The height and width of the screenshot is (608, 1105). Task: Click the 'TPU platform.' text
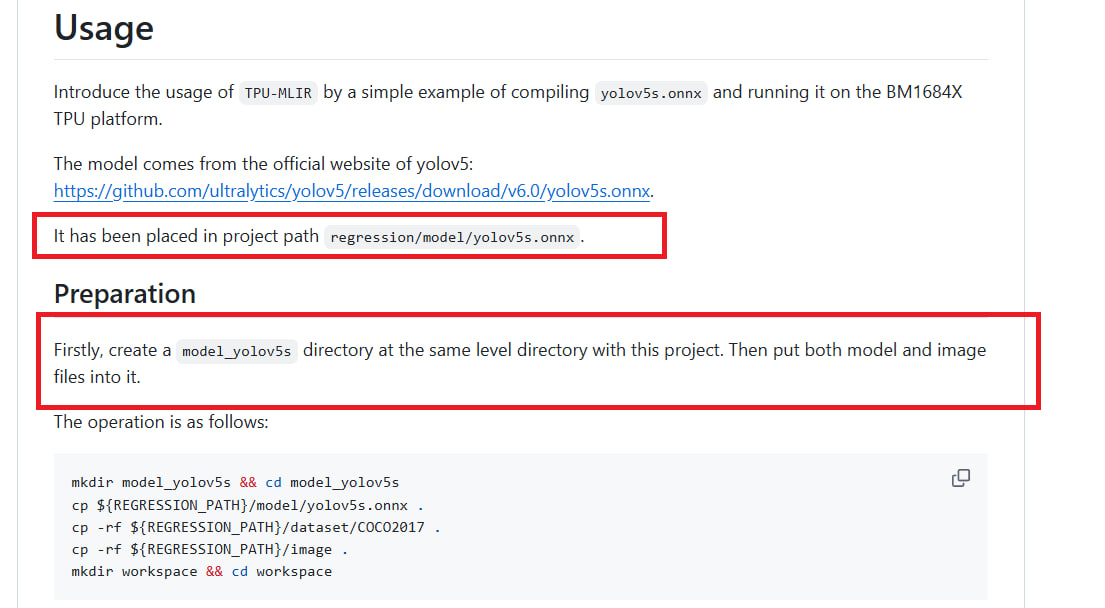coord(108,119)
